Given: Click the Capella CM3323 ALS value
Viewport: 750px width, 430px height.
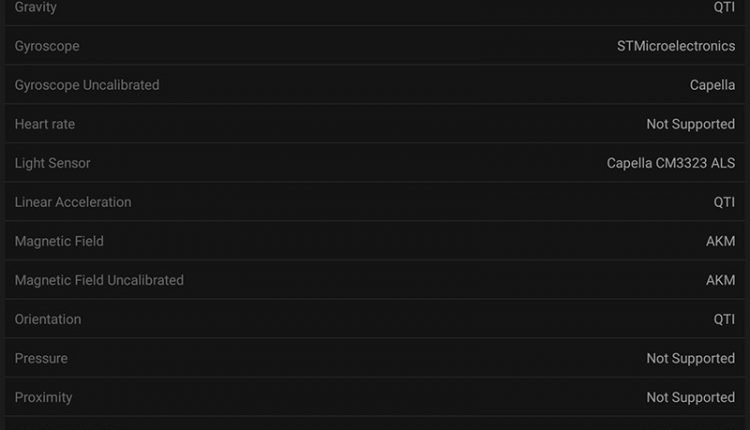Looking at the screenshot, I should [x=670, y=163].
